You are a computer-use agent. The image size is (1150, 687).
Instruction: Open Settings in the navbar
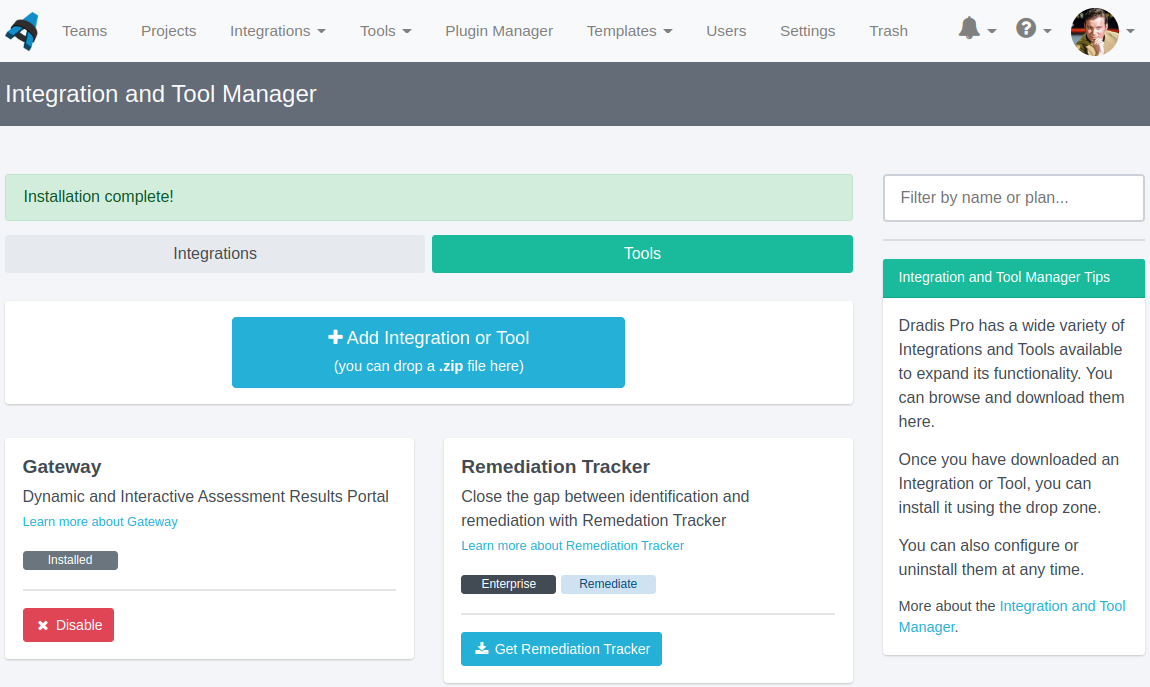807,31
